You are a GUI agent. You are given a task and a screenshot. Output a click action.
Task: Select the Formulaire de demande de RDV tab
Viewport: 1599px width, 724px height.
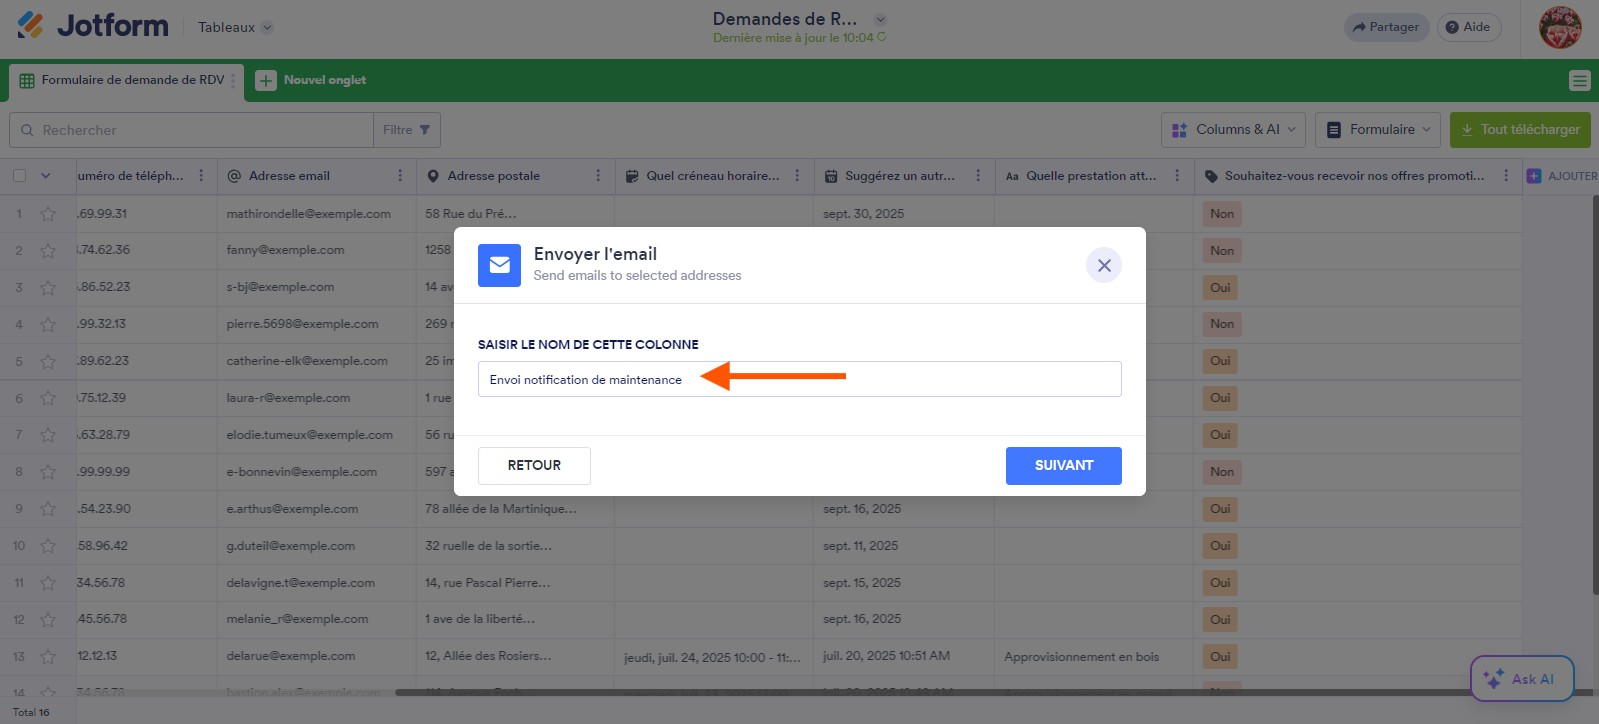[127, 81]
